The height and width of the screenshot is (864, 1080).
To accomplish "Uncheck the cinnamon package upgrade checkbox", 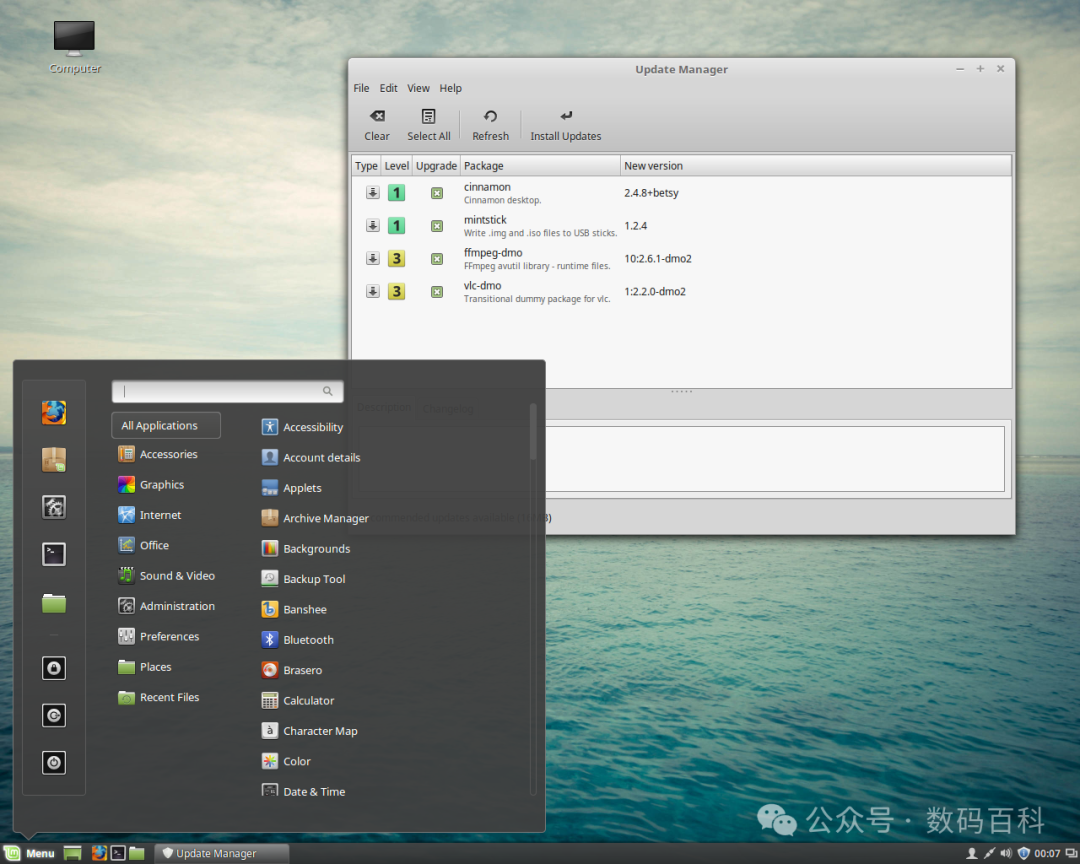I will point(437,193).
